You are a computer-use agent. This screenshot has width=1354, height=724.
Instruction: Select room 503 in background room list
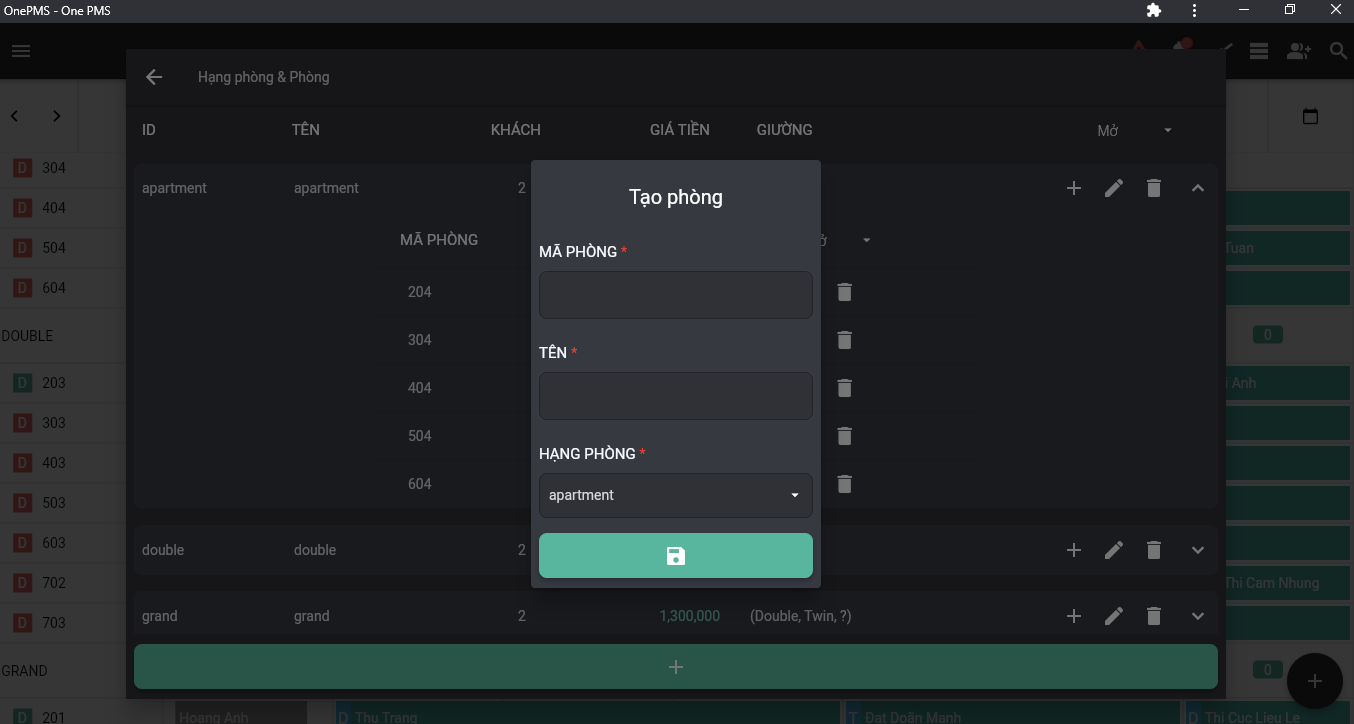(54, 503)
